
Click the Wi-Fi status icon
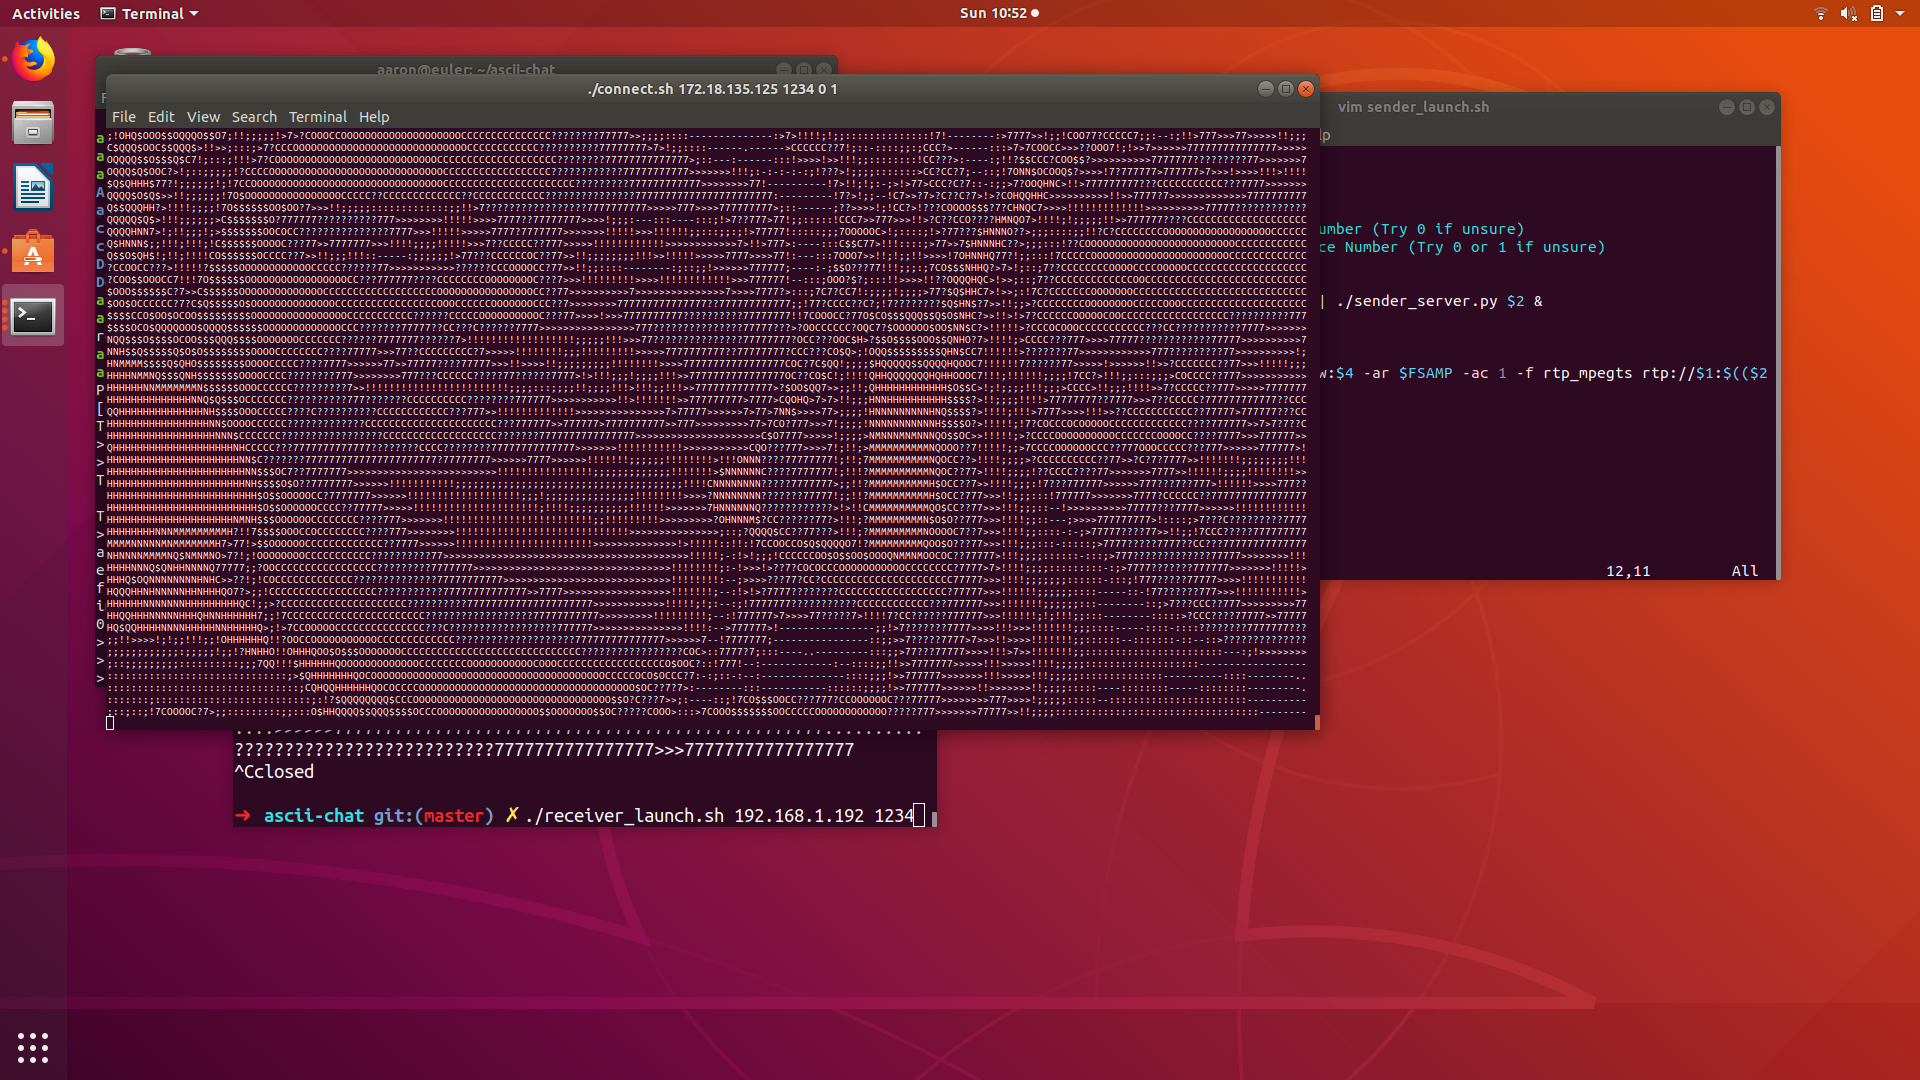coord(1820,13)
